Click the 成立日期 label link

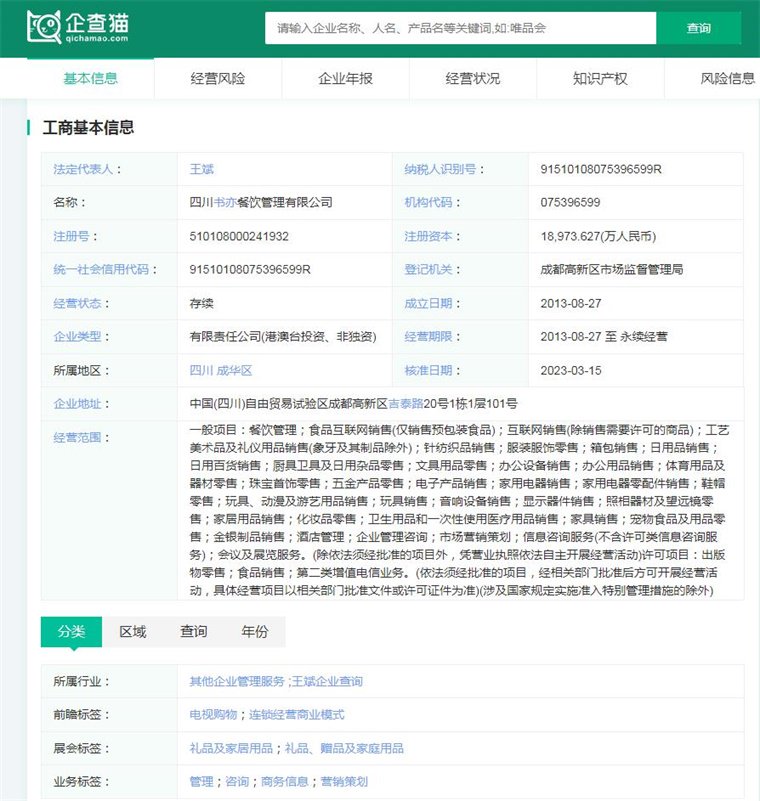point(428,303)
